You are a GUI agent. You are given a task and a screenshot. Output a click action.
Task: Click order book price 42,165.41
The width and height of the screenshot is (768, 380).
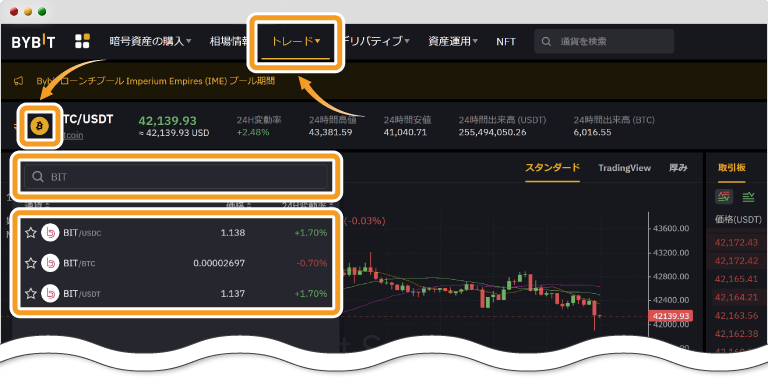coord(736,279)
